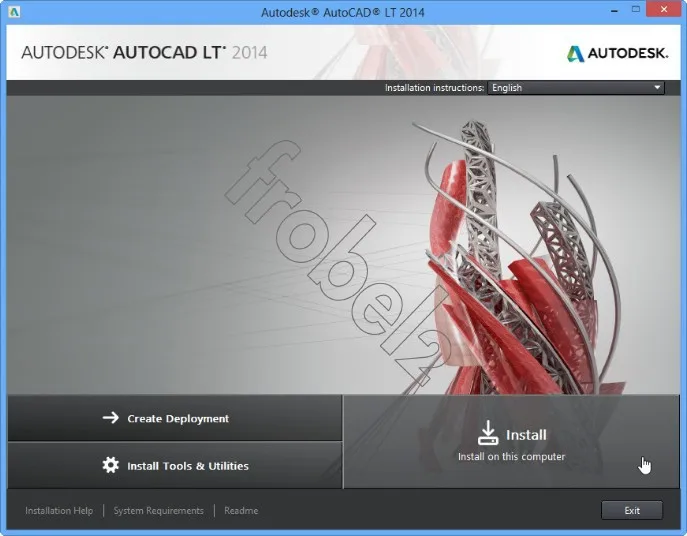Minimize the AutoCAD LT 2014 installer window

[x=614, y=10]
